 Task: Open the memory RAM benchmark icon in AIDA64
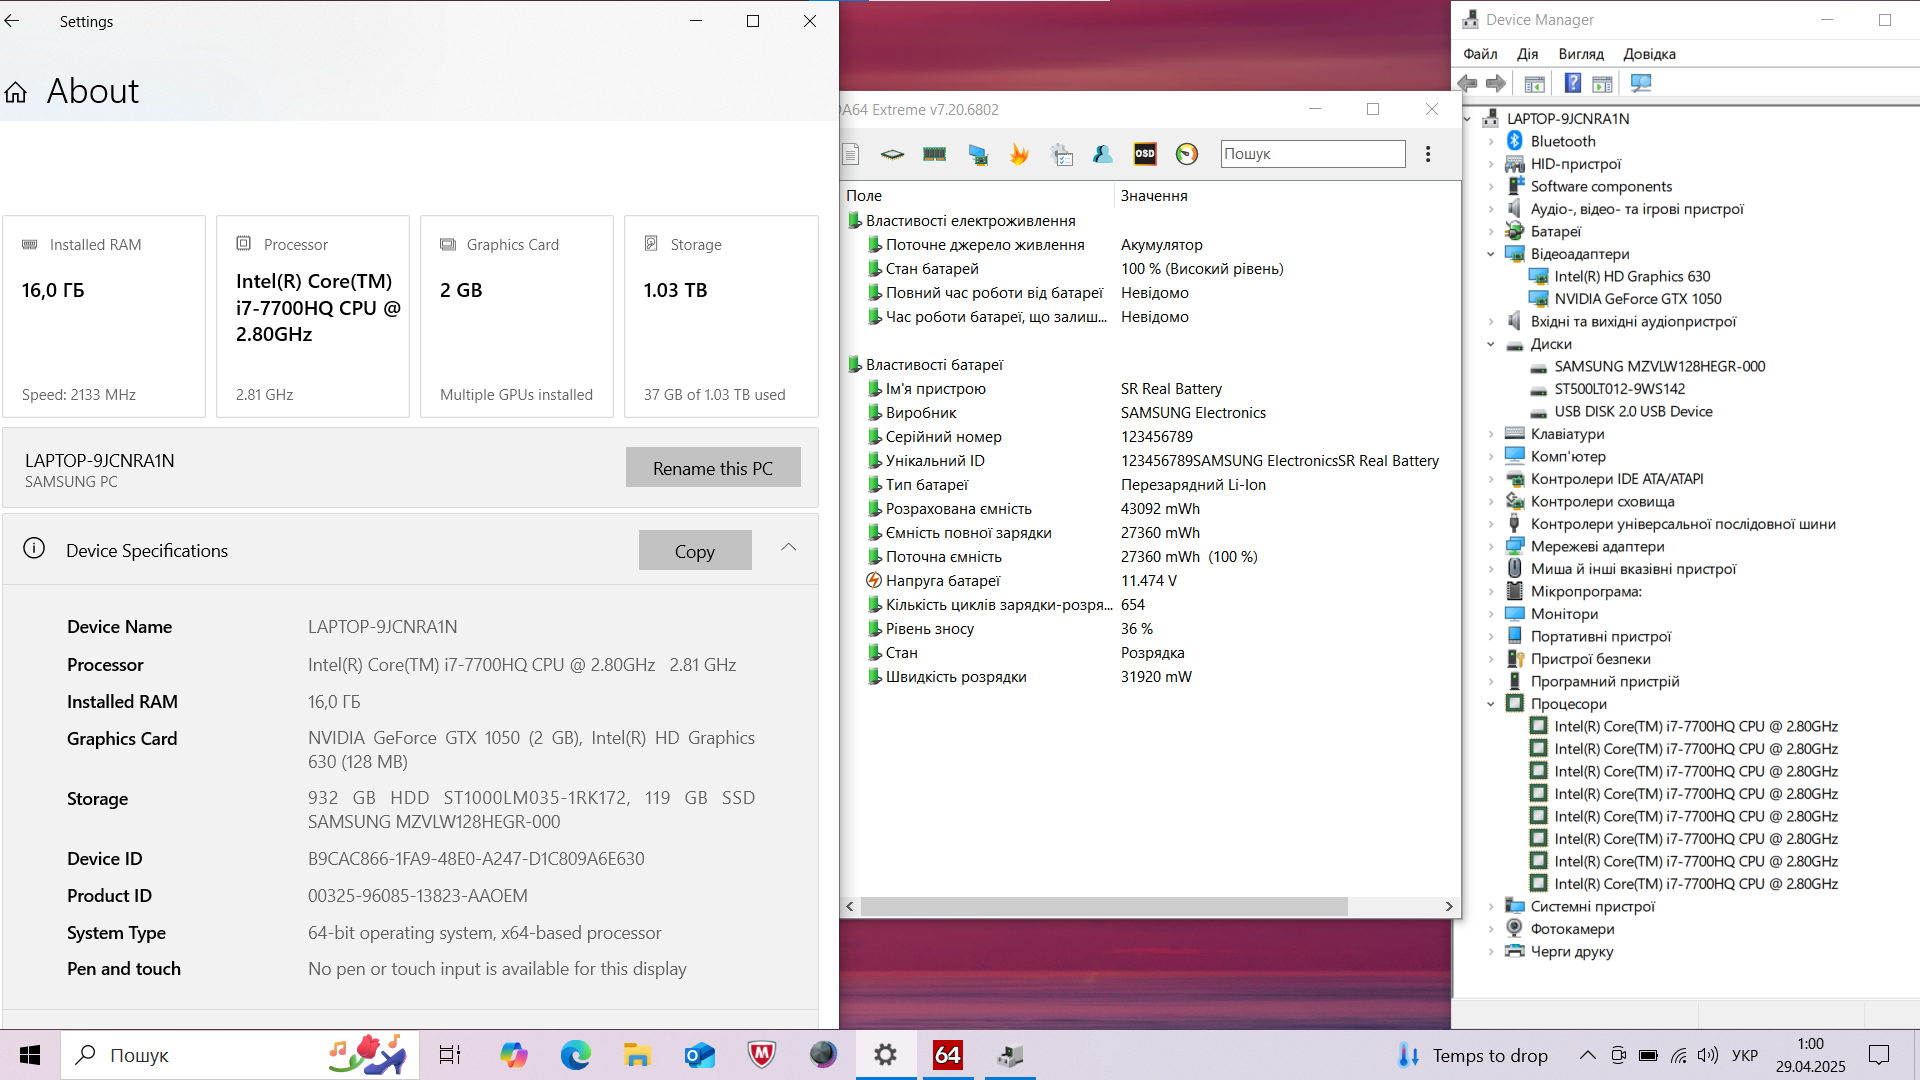click(934, 154)
